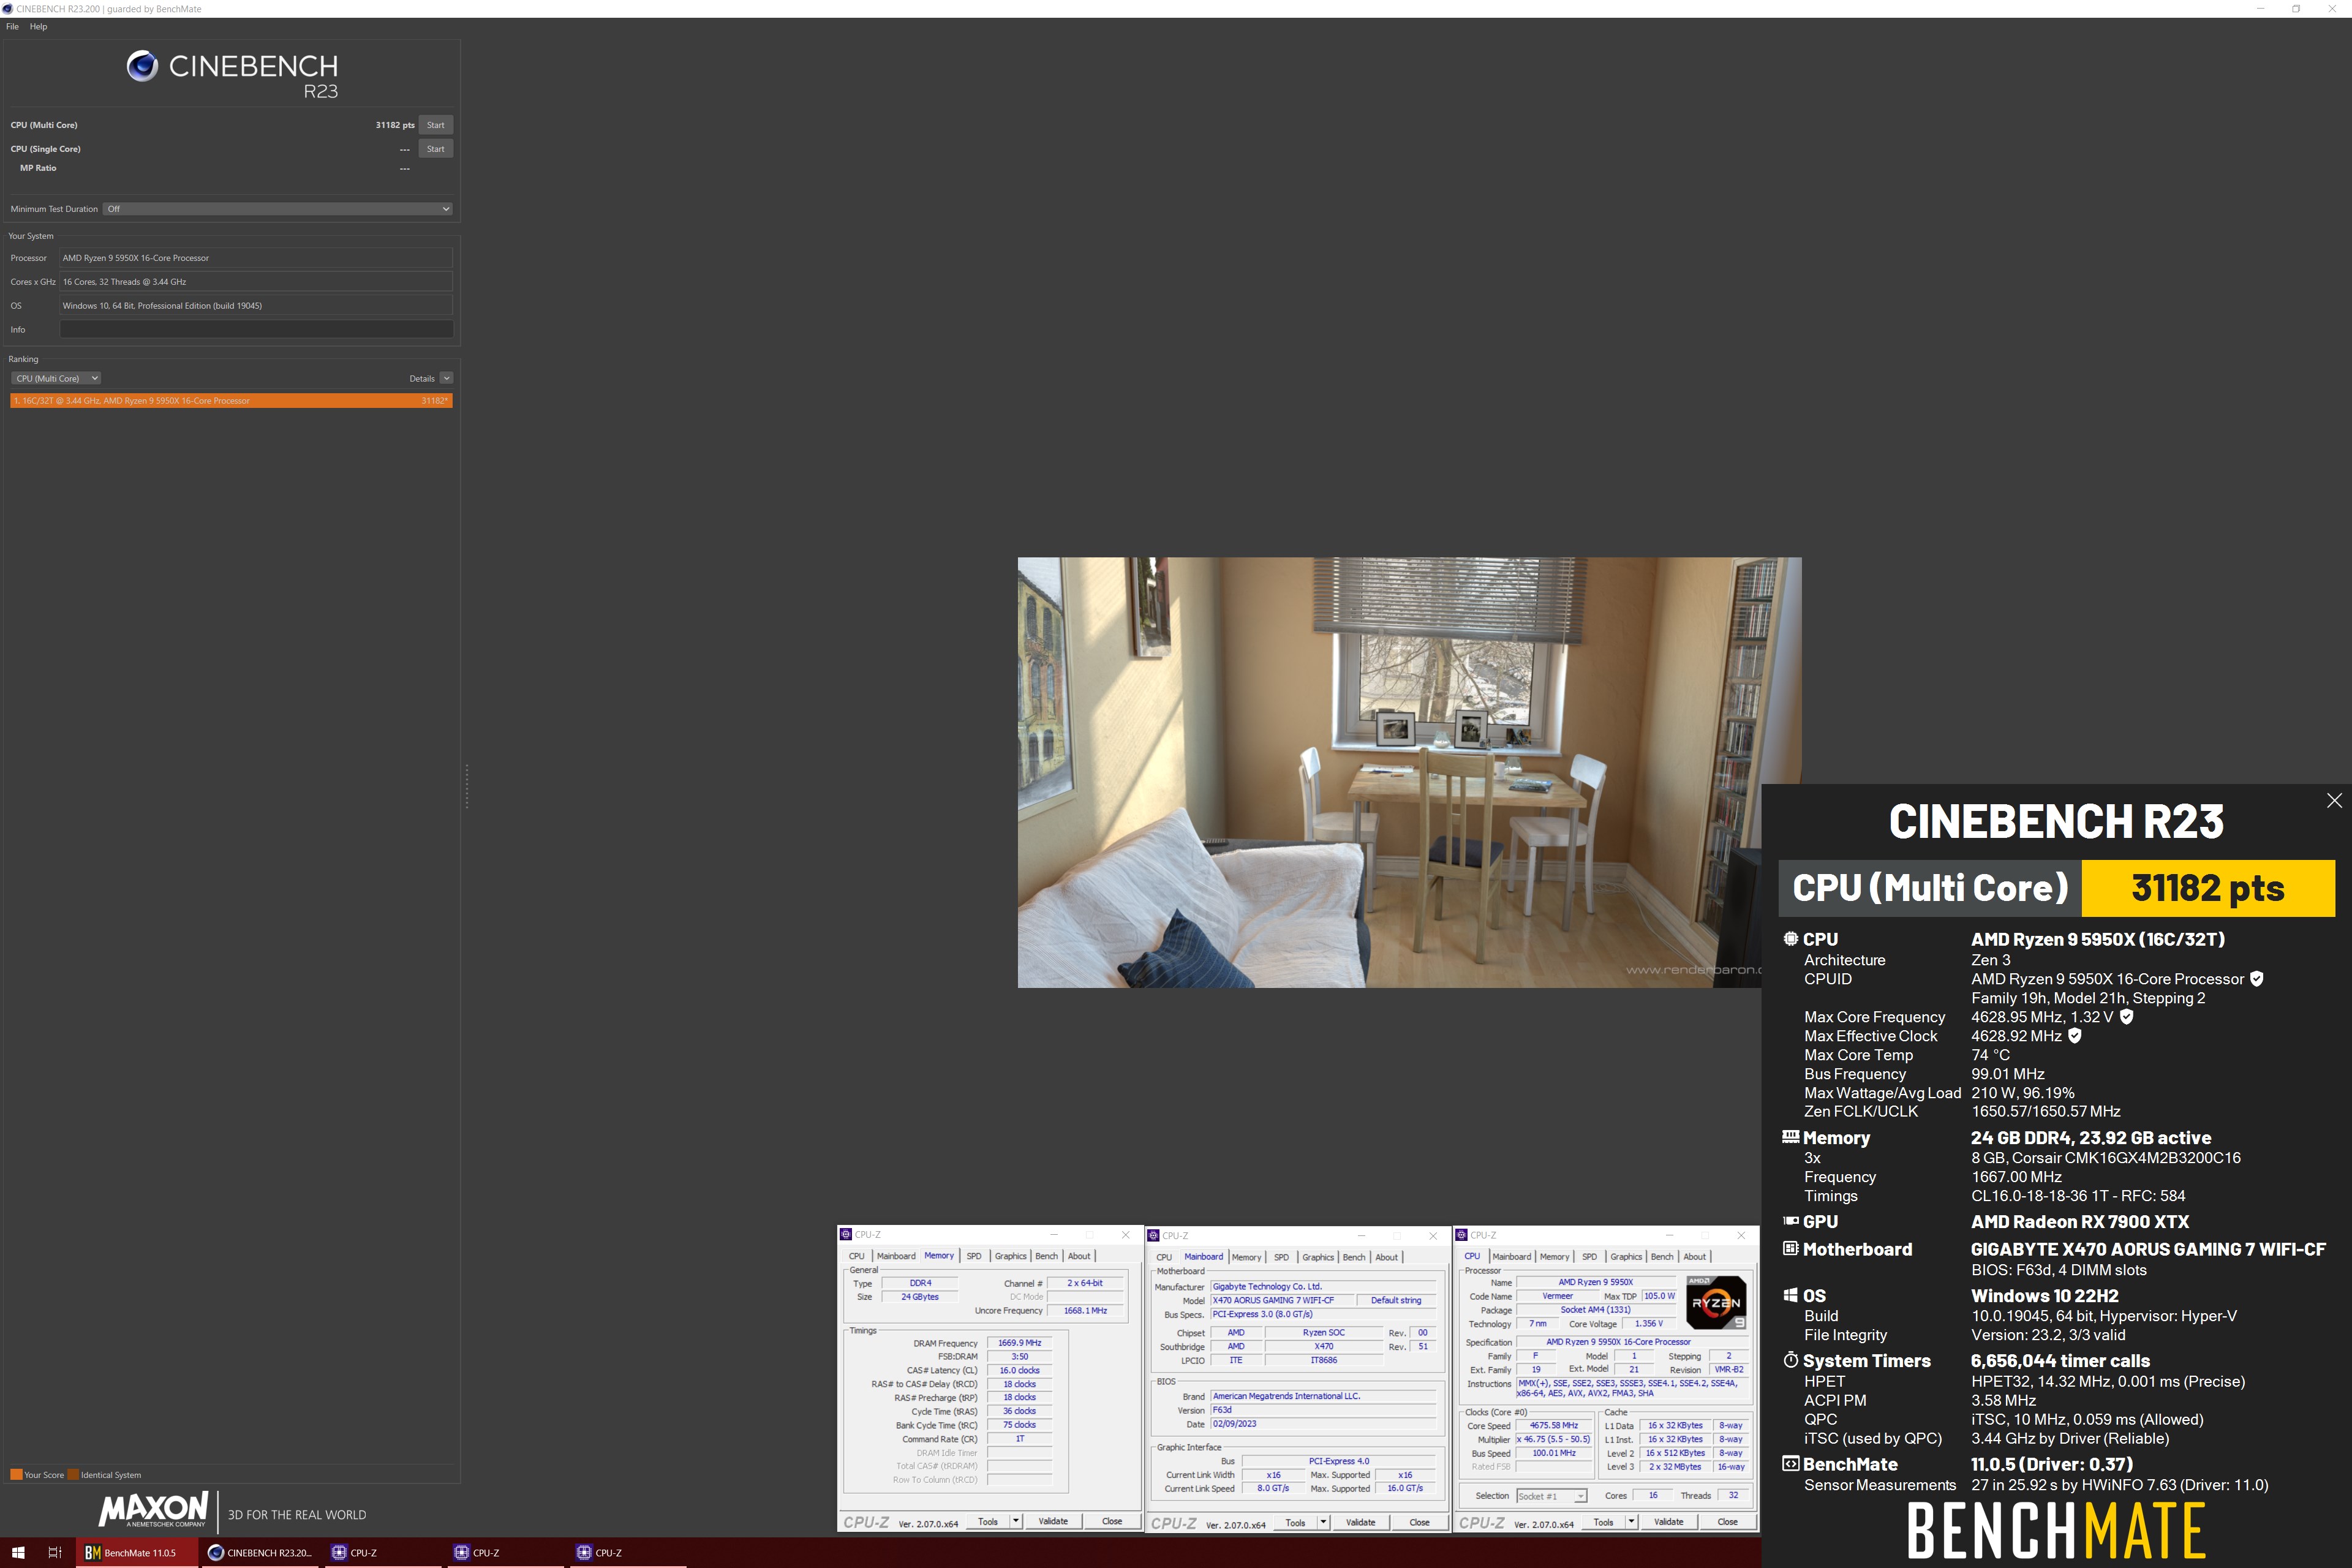2352x1568 pixels.
Task: Open the Minimum Test Duration dropdown
Action: (278, 209)
